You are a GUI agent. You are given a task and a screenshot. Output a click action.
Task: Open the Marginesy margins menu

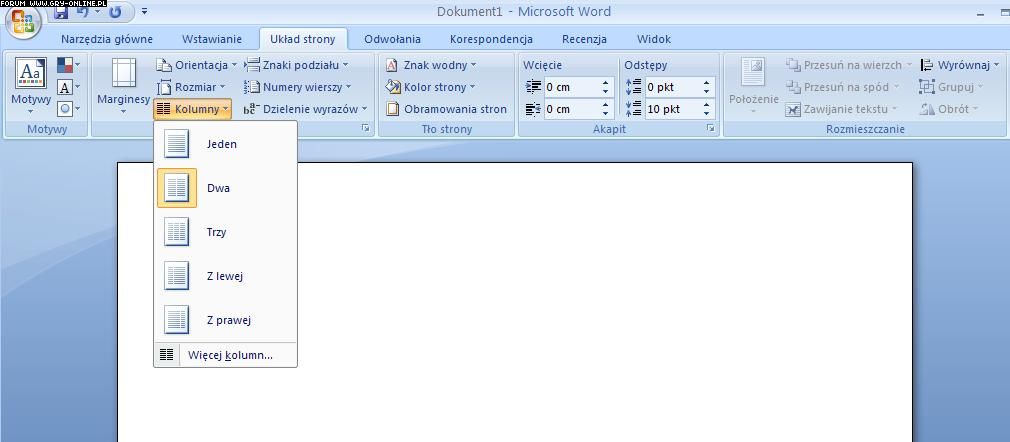click(124, 87)
